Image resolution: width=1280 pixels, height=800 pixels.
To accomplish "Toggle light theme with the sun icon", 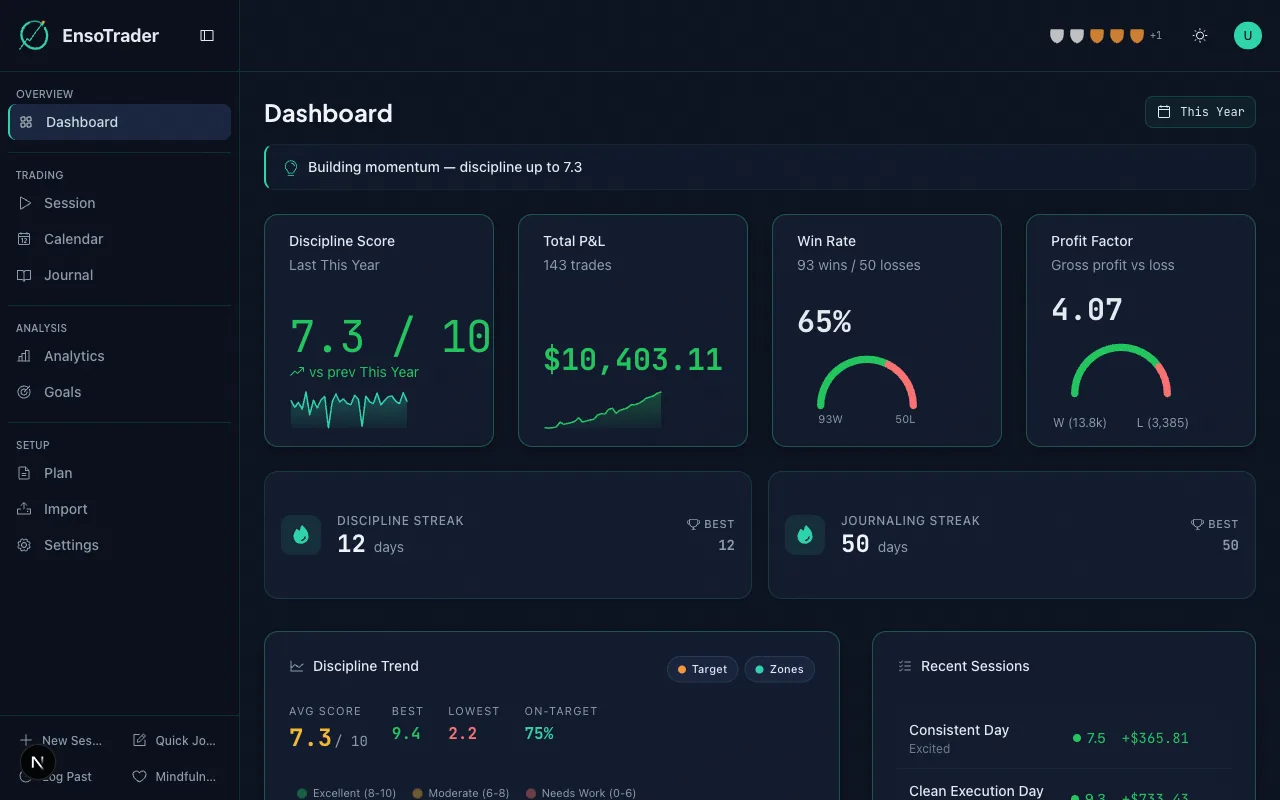I will [1199, 35].
